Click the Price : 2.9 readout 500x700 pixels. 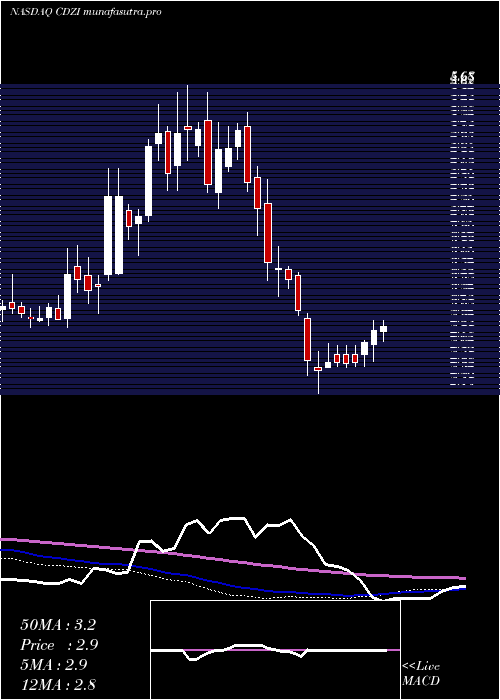pyautogui.click(x=59, y=645)
